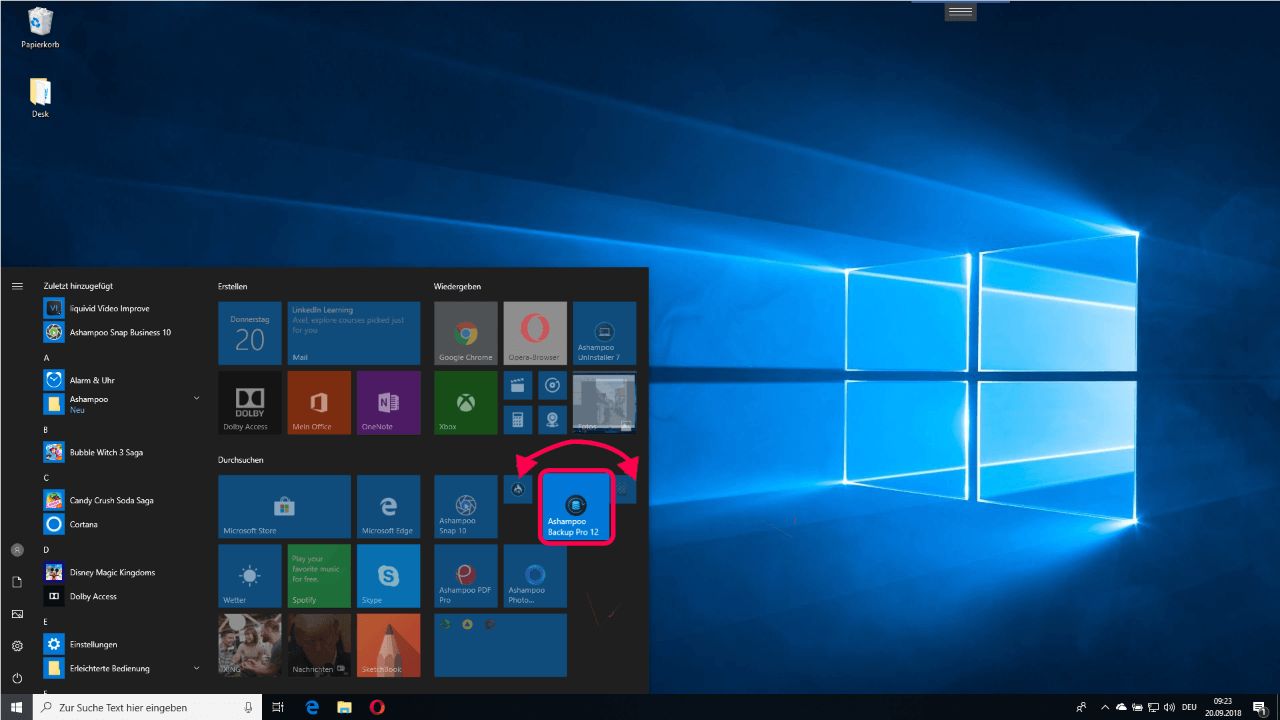The image size is (1280, 720).
Task: Open the Nachrichten news tile
Action: 319,645
